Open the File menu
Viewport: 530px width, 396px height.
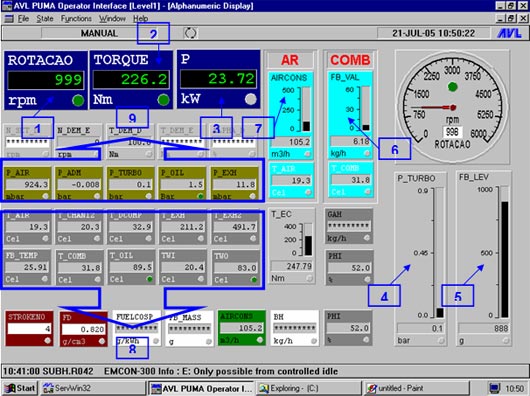click(23, 19)
